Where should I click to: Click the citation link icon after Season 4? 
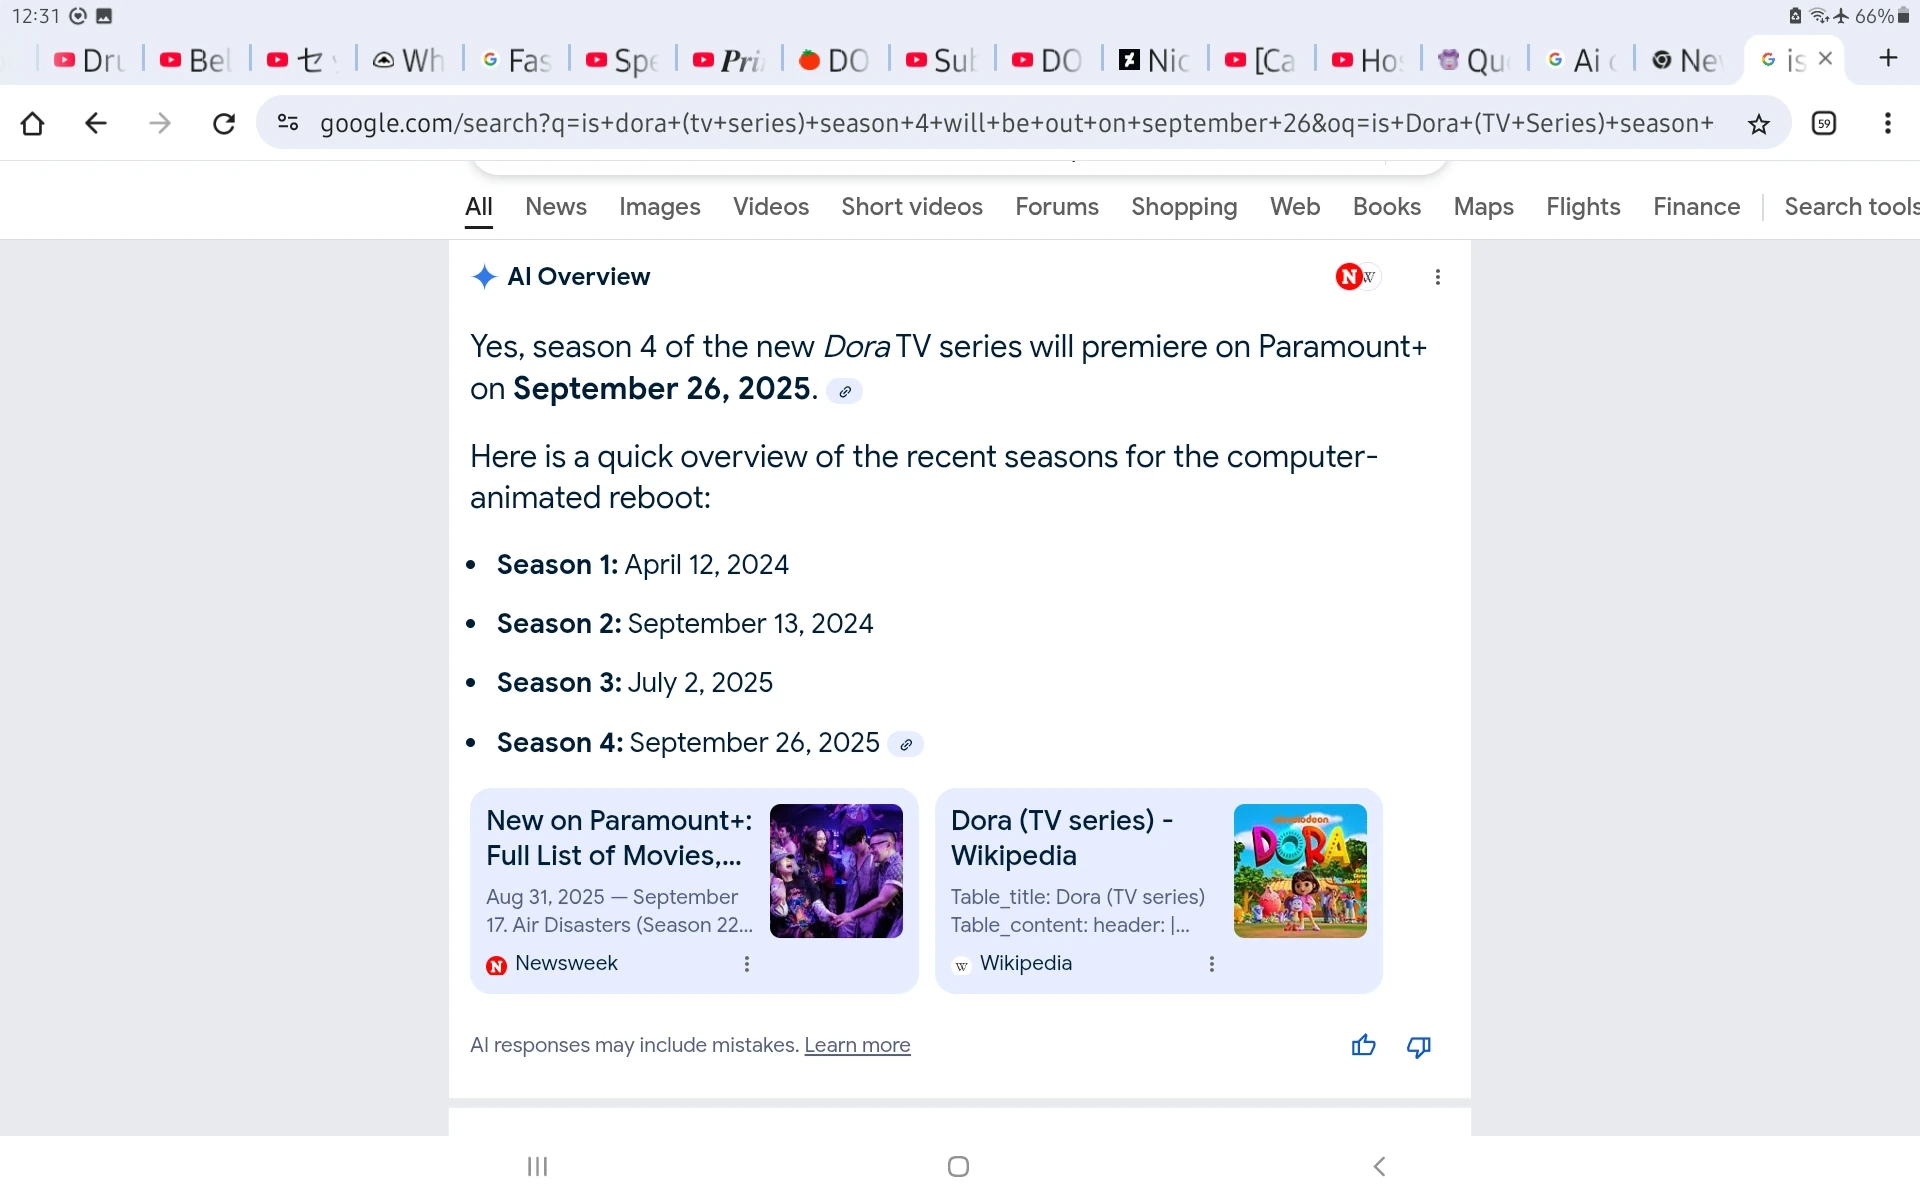(x=905, y=745)
